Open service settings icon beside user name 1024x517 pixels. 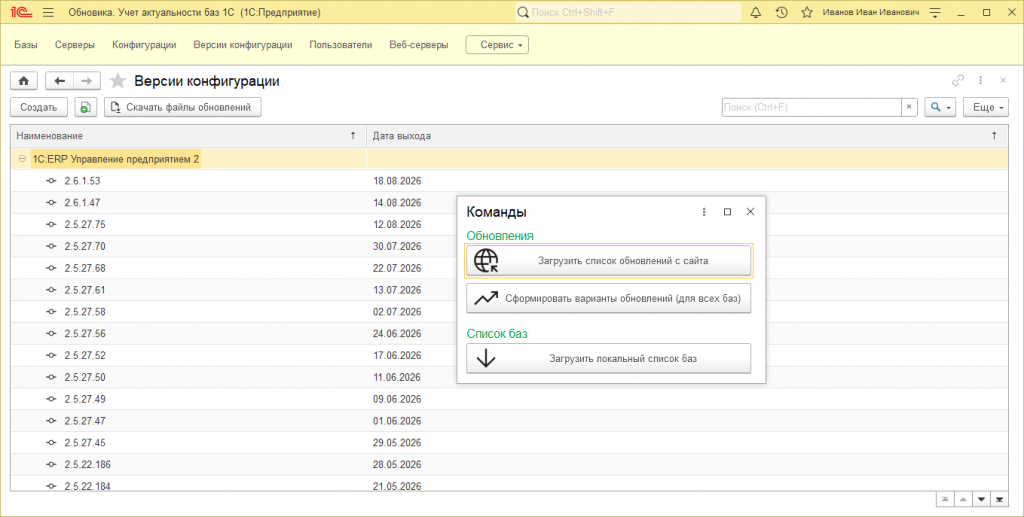click(935, 12)
